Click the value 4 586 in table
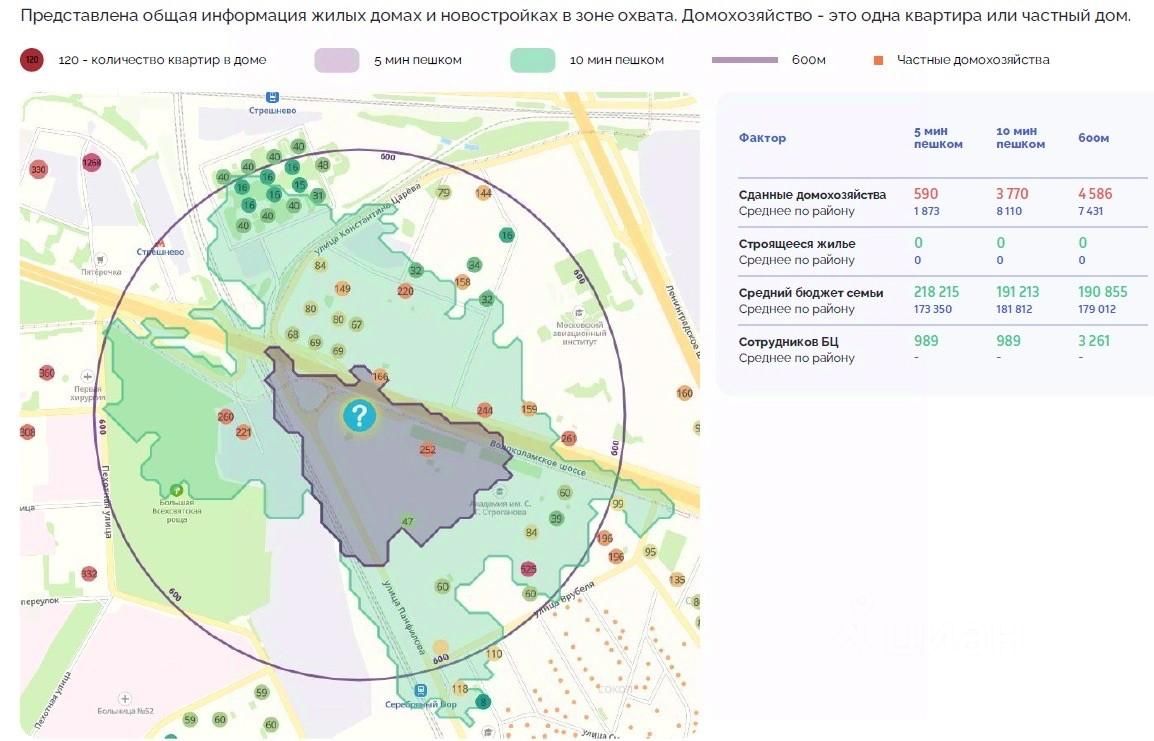This screenshot has width=1154, height=741. (x=1095, y=194)
